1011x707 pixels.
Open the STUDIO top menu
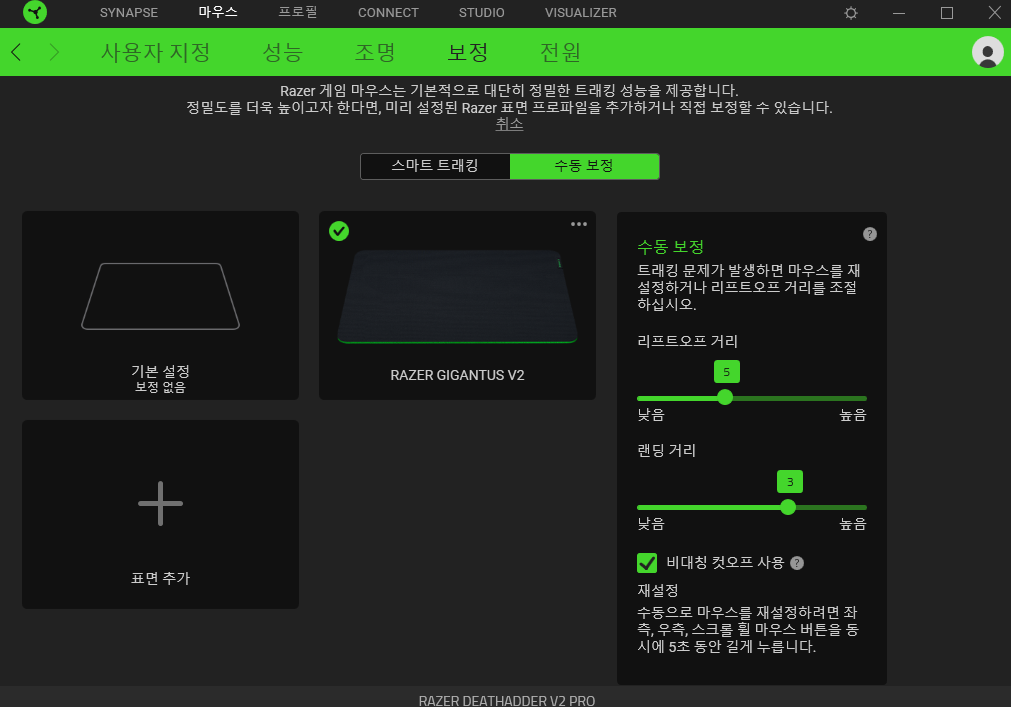tap(482, 13)
